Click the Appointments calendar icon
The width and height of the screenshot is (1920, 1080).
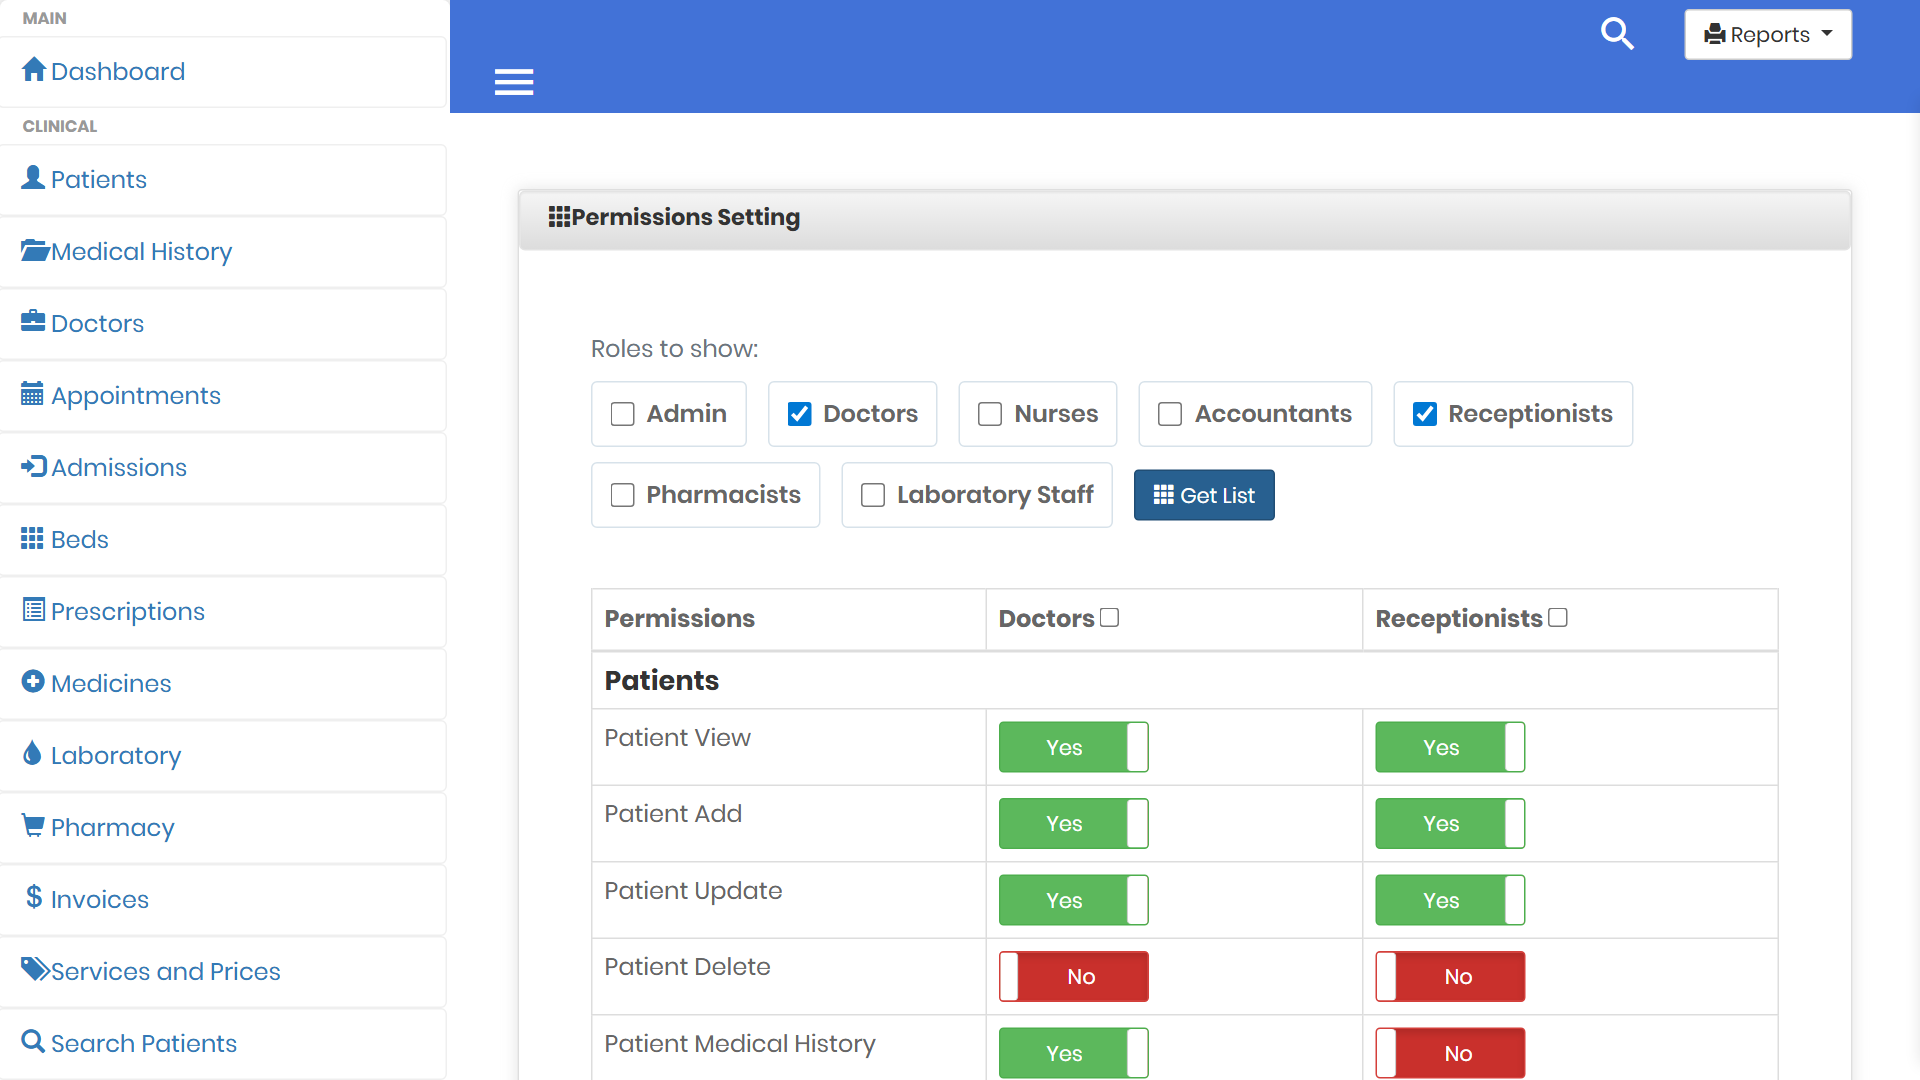[x=32, y=394]
